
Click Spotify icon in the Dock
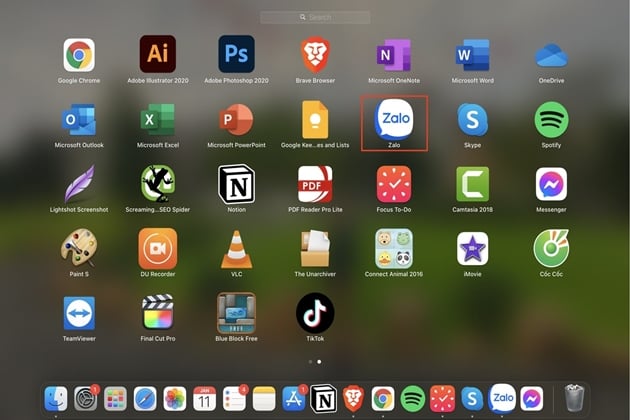point(413,399)
